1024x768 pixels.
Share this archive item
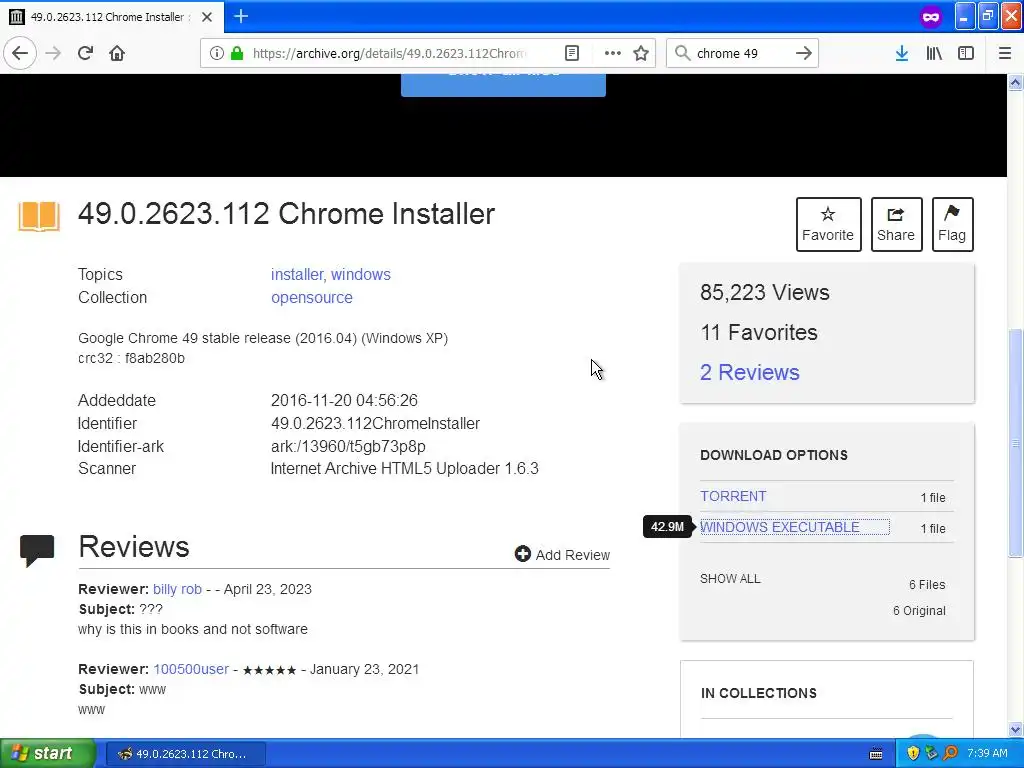coord(896,224)
